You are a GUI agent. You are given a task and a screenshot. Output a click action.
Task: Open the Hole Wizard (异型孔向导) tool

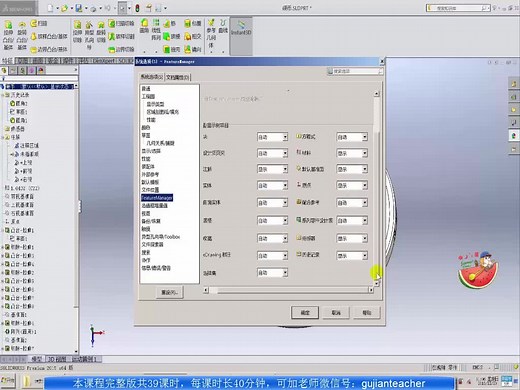[x=89, y=35]
